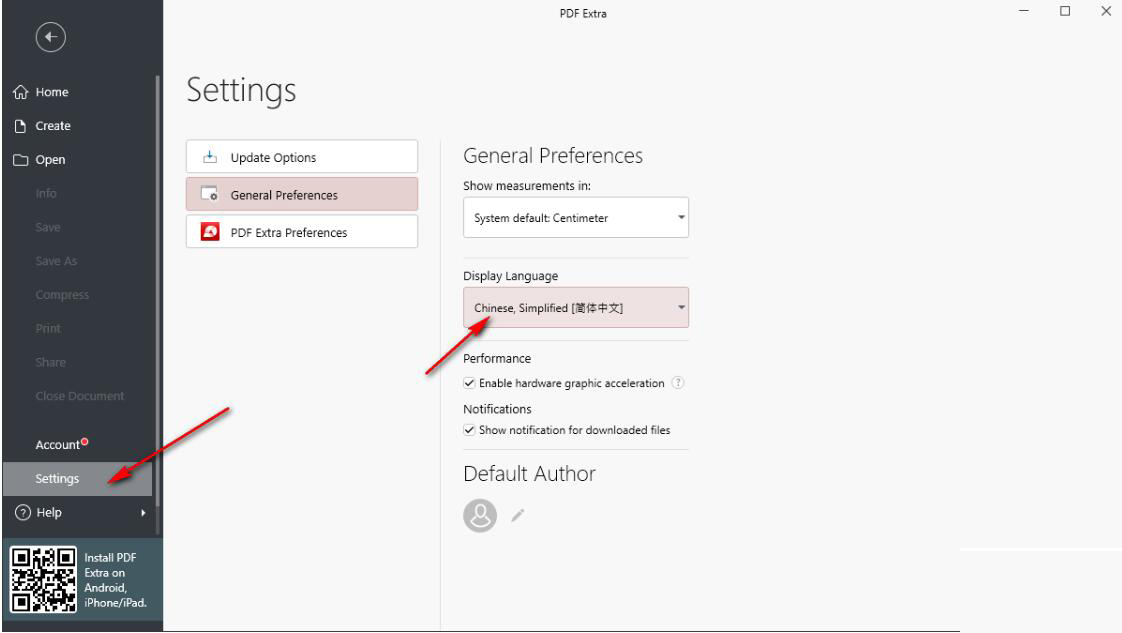Screen dimensions: 1122x633
Task: Click the General Preferences panel heading
Action: [x=552, y=155]
